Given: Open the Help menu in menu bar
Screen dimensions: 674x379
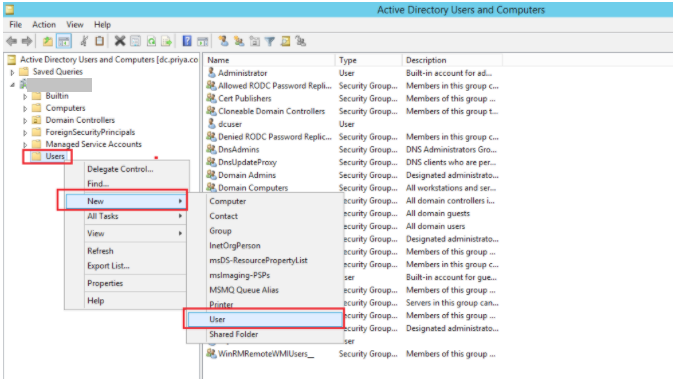Looking at the screenshot, I should pyautogui.click(x=102, y=24).
